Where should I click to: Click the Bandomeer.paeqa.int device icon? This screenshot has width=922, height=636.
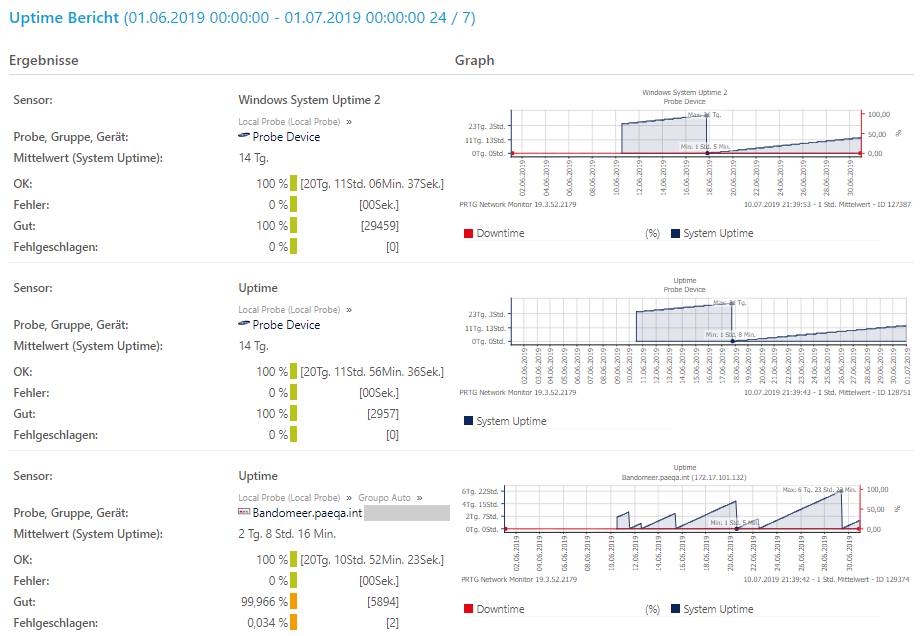[x=244, y=512]
